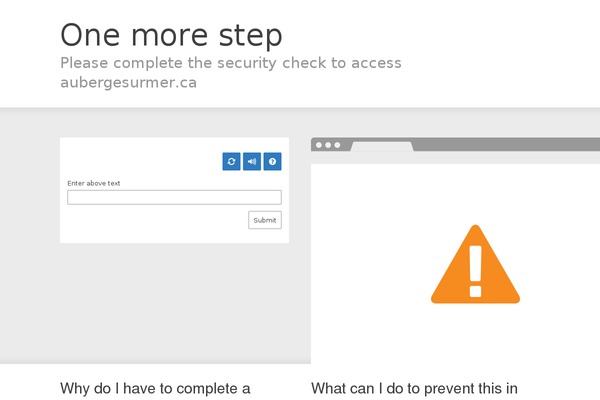The height and width of the screenshot is (400, 600).
Task: Click the 'One more step' heading
Action: click(x=171, y=35)
